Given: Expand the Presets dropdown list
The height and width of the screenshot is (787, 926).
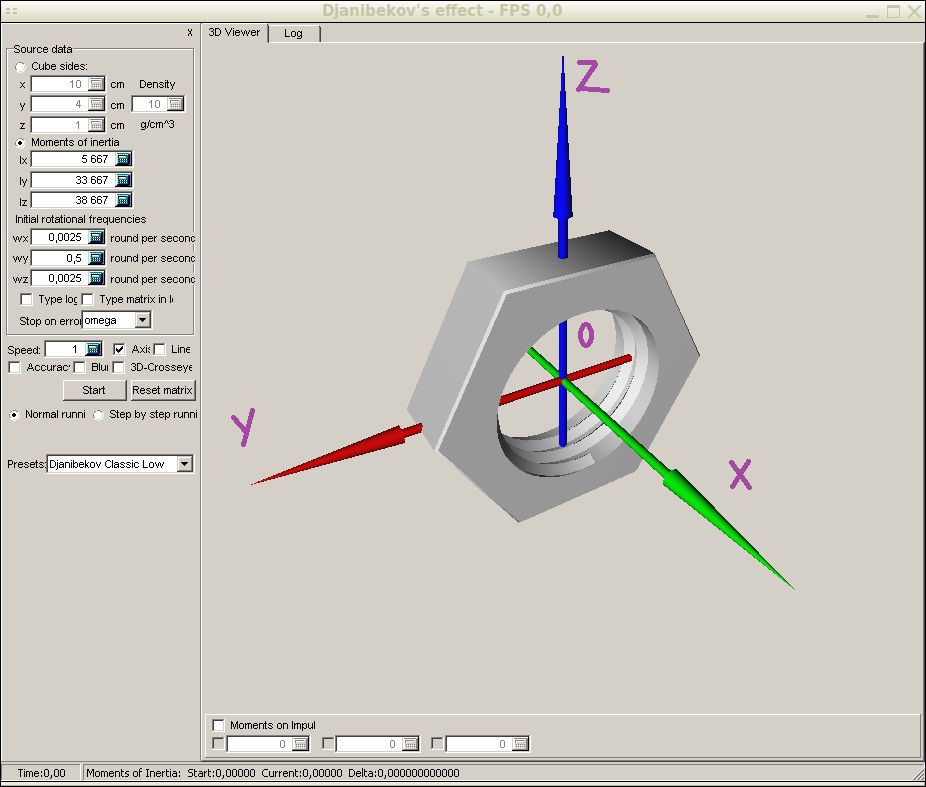Looking at the screenshot, I should pyautogui.click(x=184, y=464).
